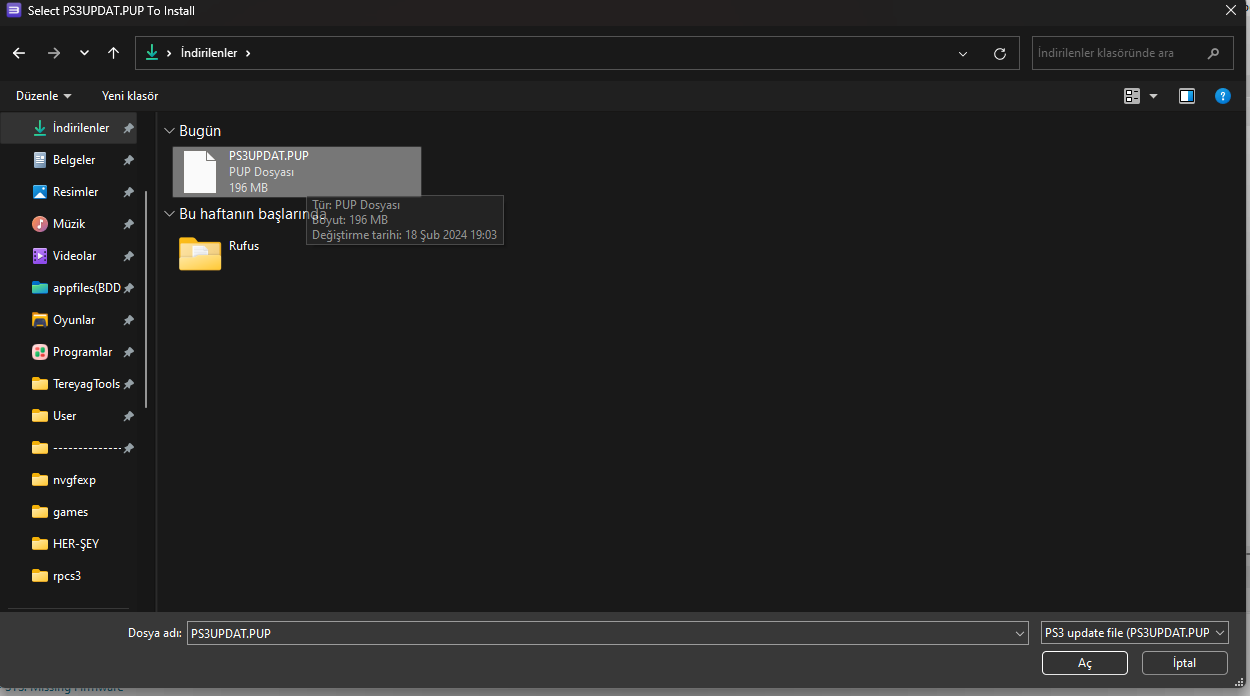
Task: Confirm with the Aç button
Action: (x=1084, y=663)
